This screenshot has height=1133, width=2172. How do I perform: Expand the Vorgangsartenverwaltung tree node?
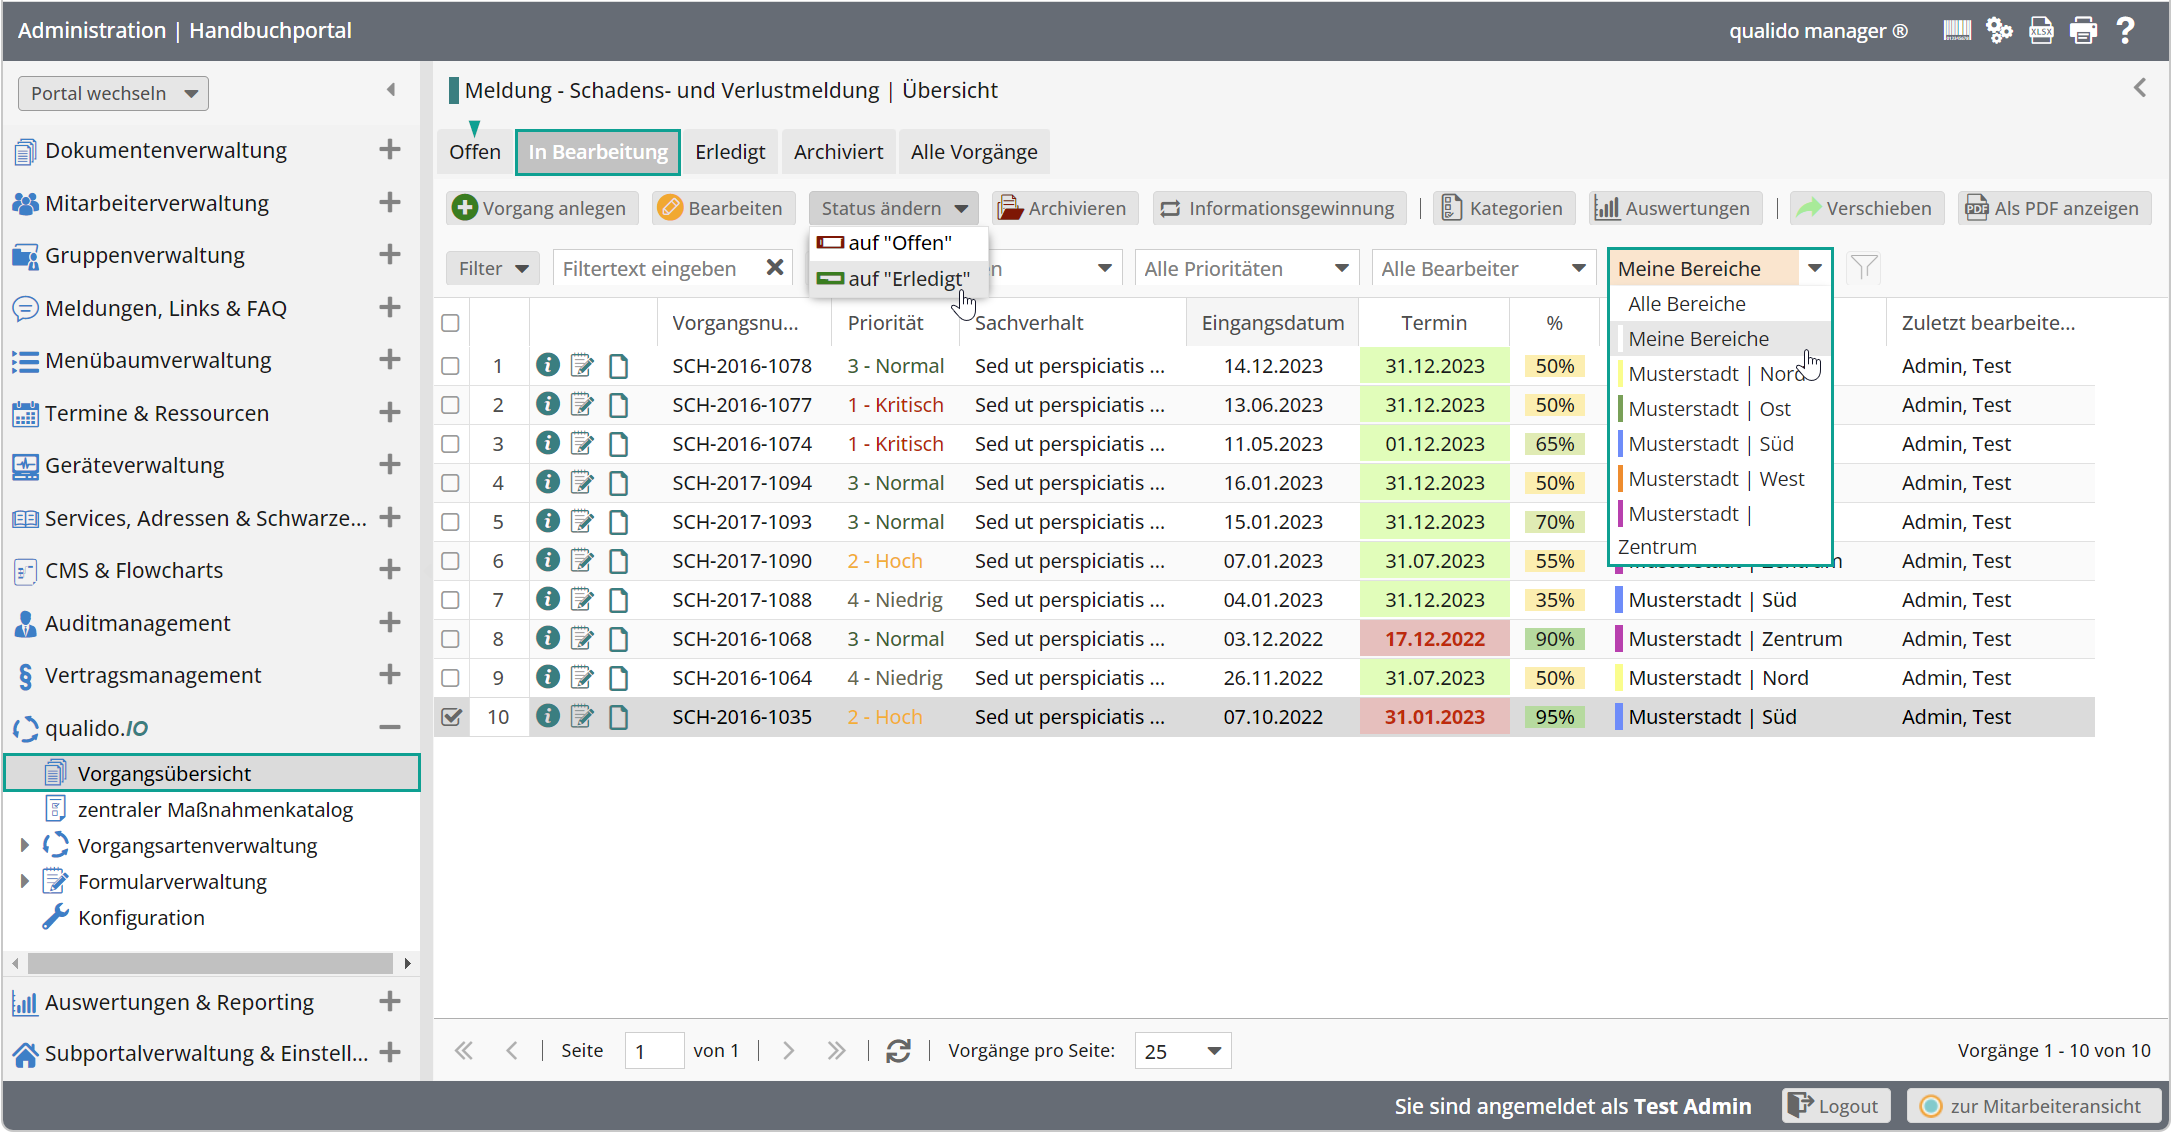(25, 846)
